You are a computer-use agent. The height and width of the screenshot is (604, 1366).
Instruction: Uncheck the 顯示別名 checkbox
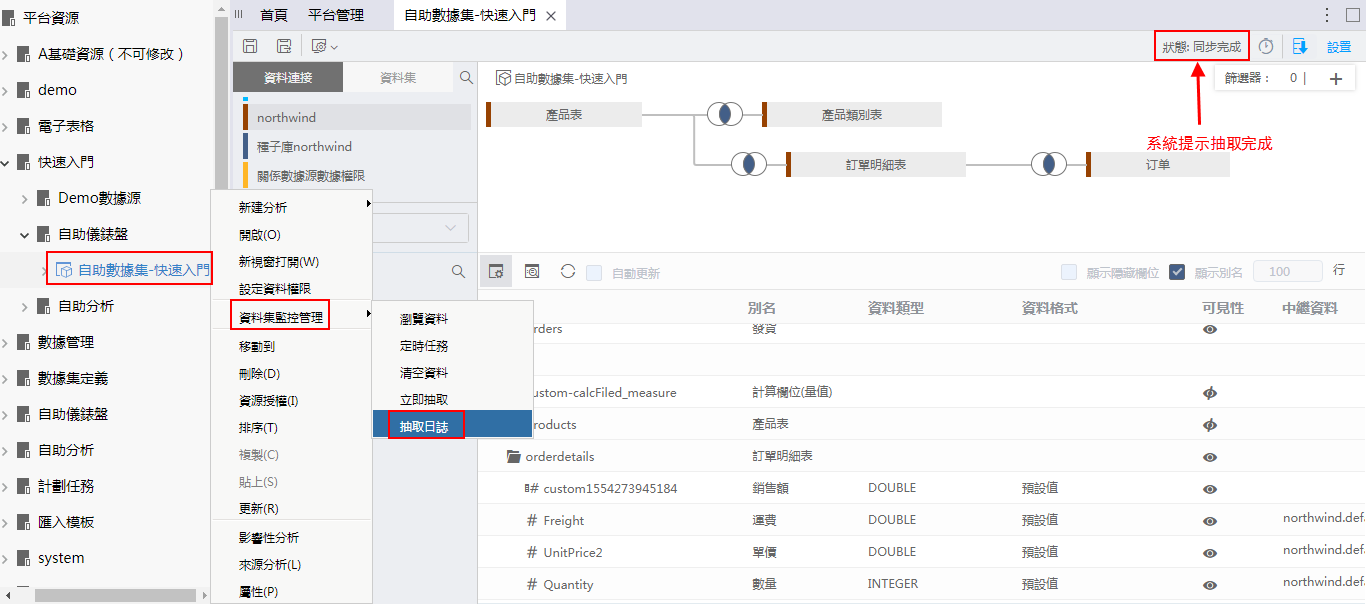click(x=1177, y=272)
